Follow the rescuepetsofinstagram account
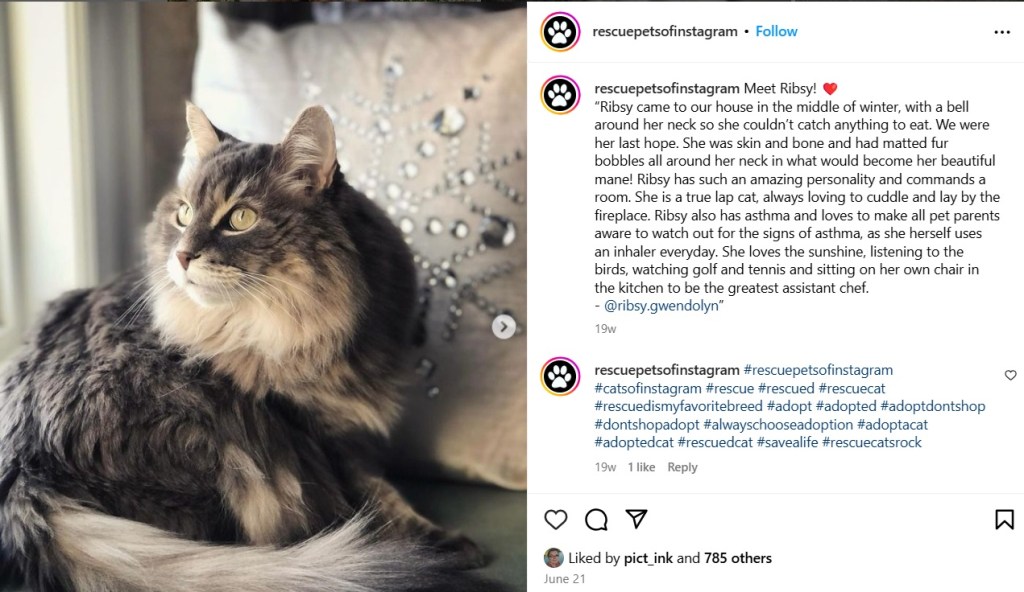This screenshot has height=592, width=1024. click(776, 31)
